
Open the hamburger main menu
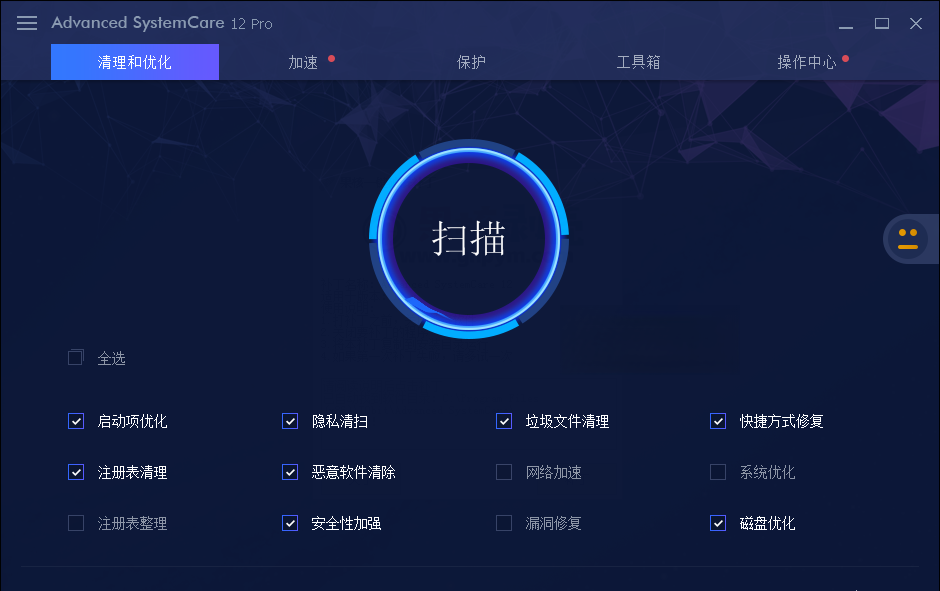point(26,23)
